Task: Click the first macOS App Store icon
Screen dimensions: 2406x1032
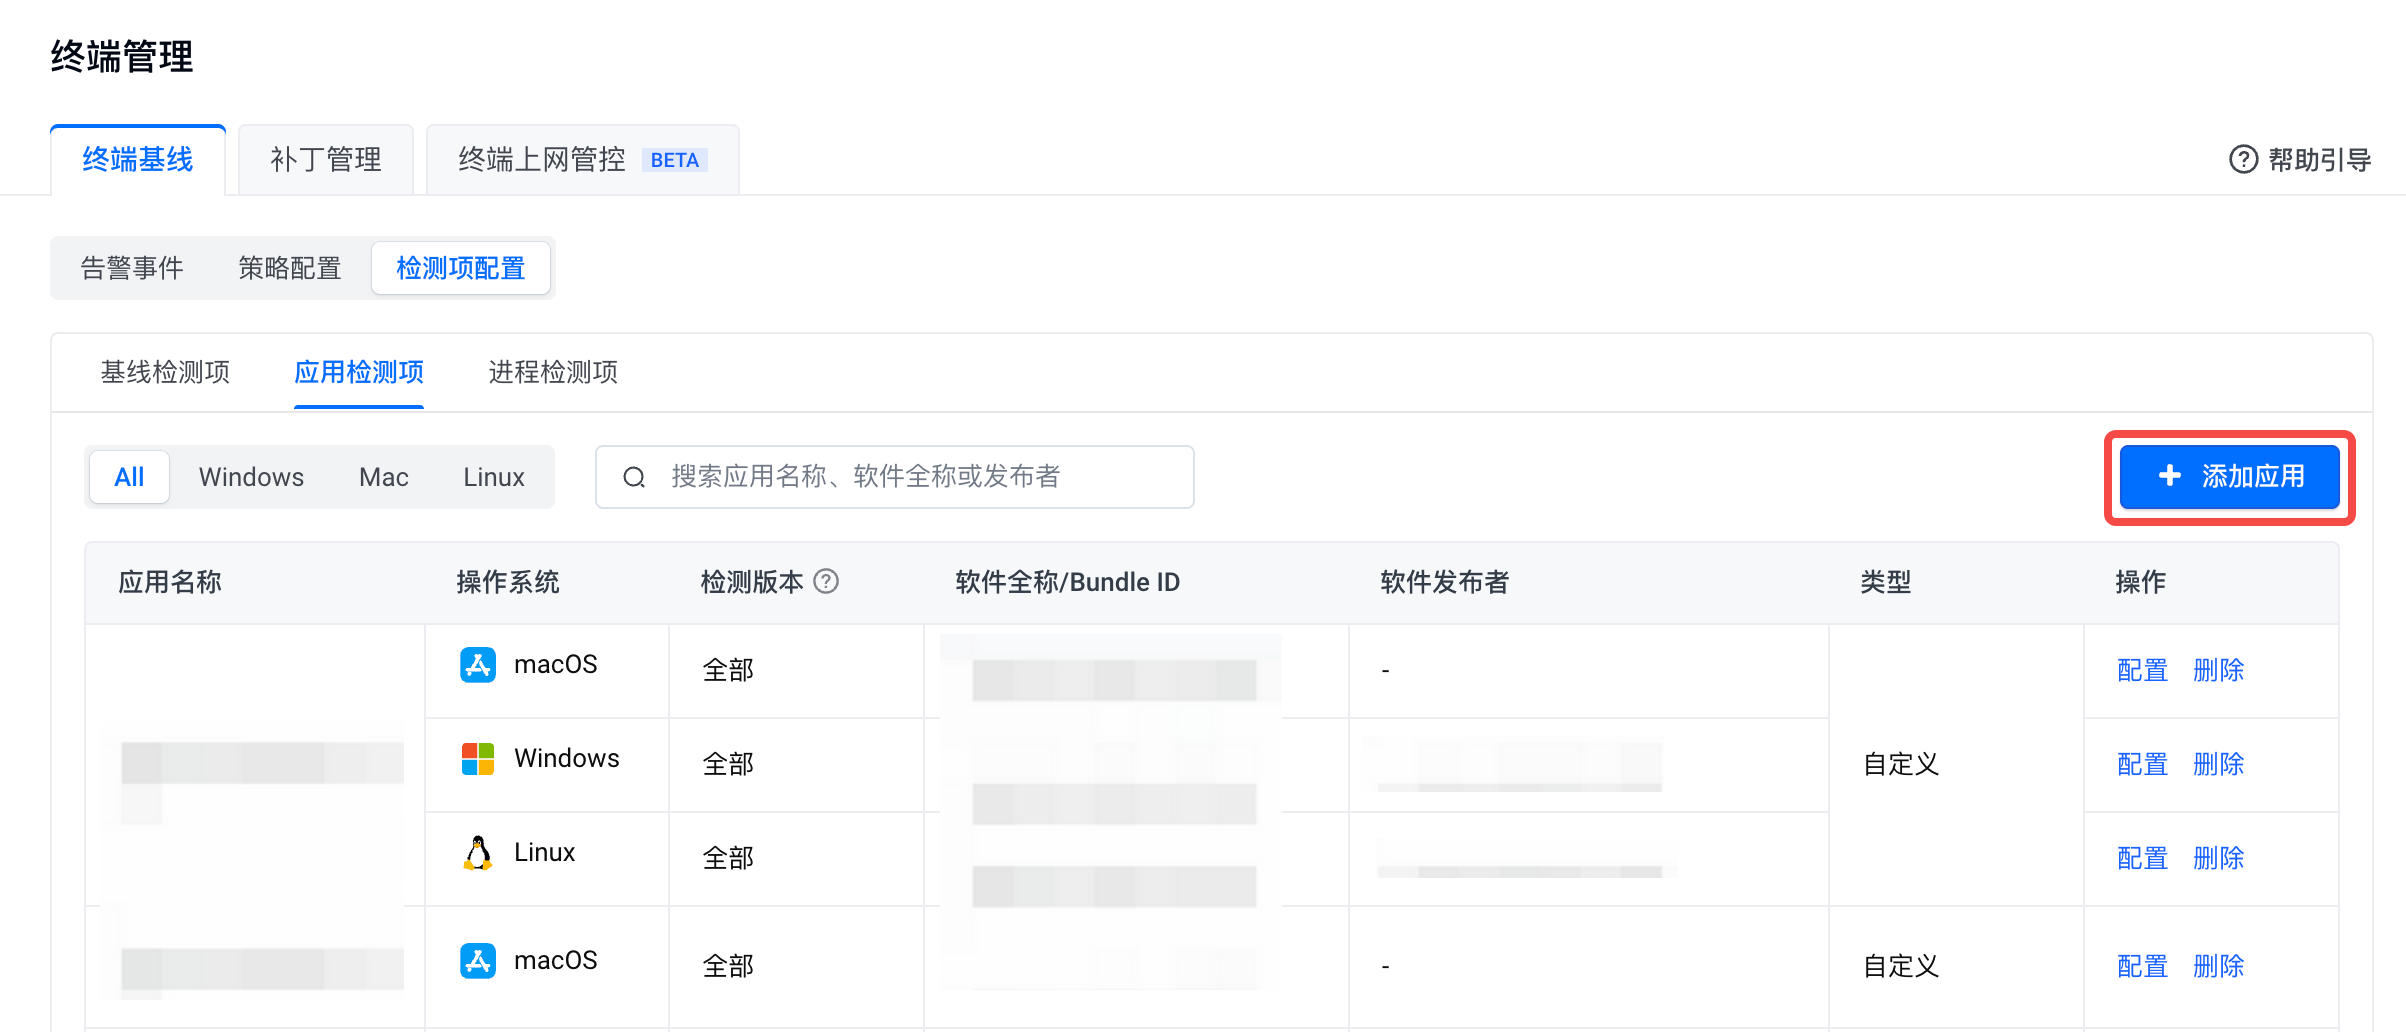Action: (478, 665)
